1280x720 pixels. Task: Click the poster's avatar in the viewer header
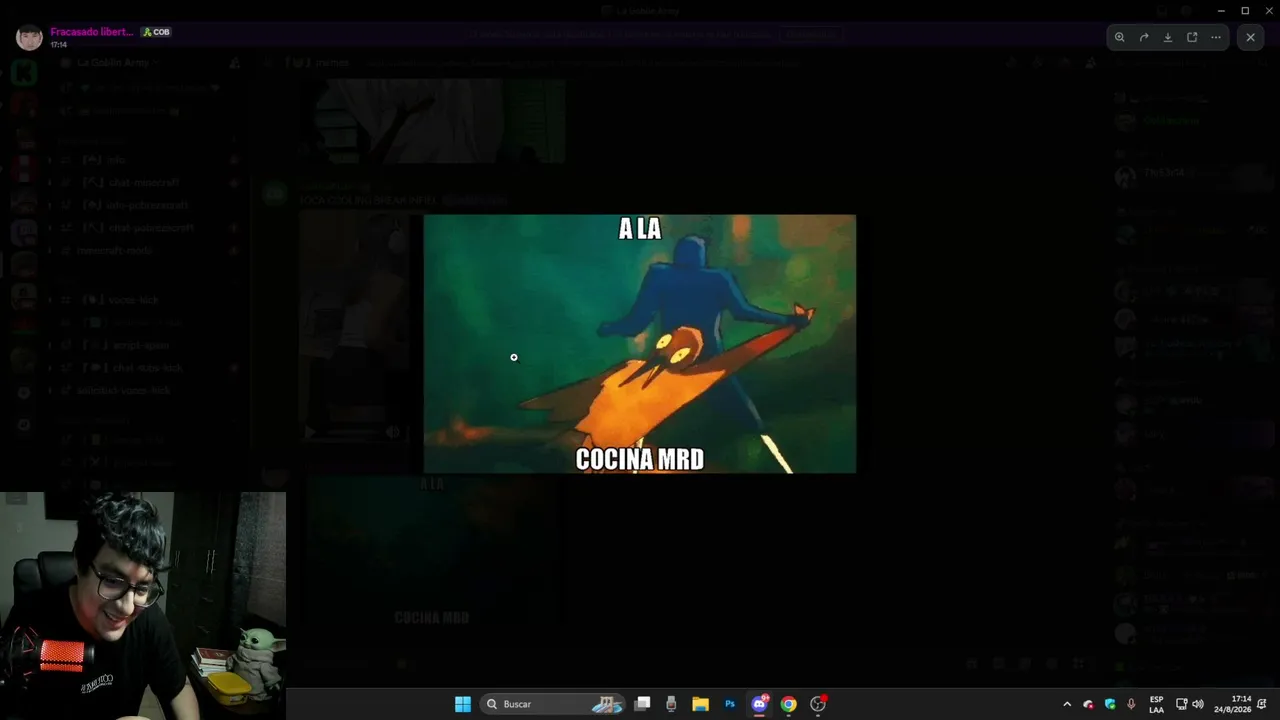29,38
